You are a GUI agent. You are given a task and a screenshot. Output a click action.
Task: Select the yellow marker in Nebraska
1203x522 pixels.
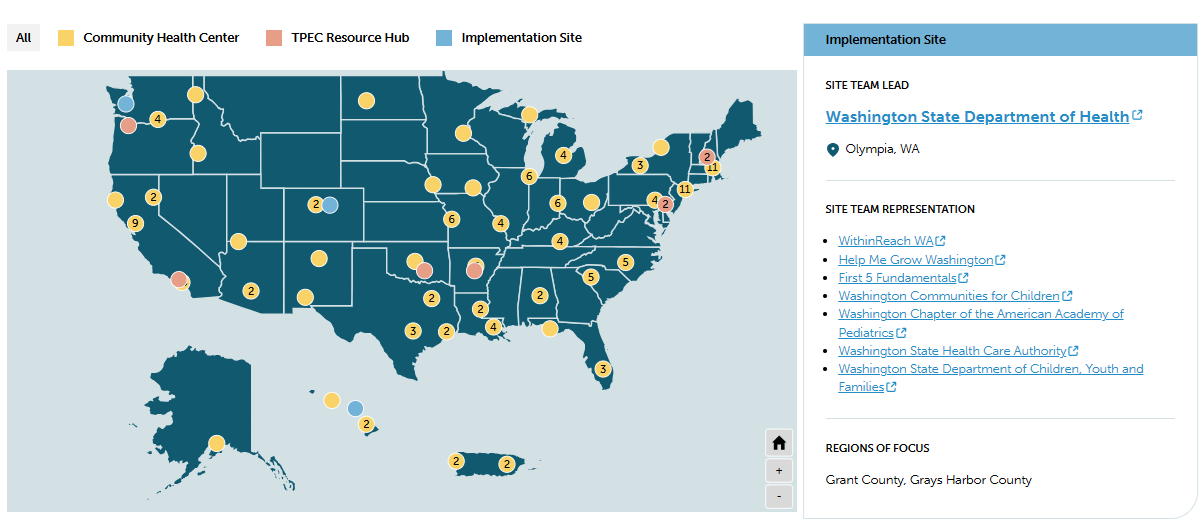click(x=433, y=185)
